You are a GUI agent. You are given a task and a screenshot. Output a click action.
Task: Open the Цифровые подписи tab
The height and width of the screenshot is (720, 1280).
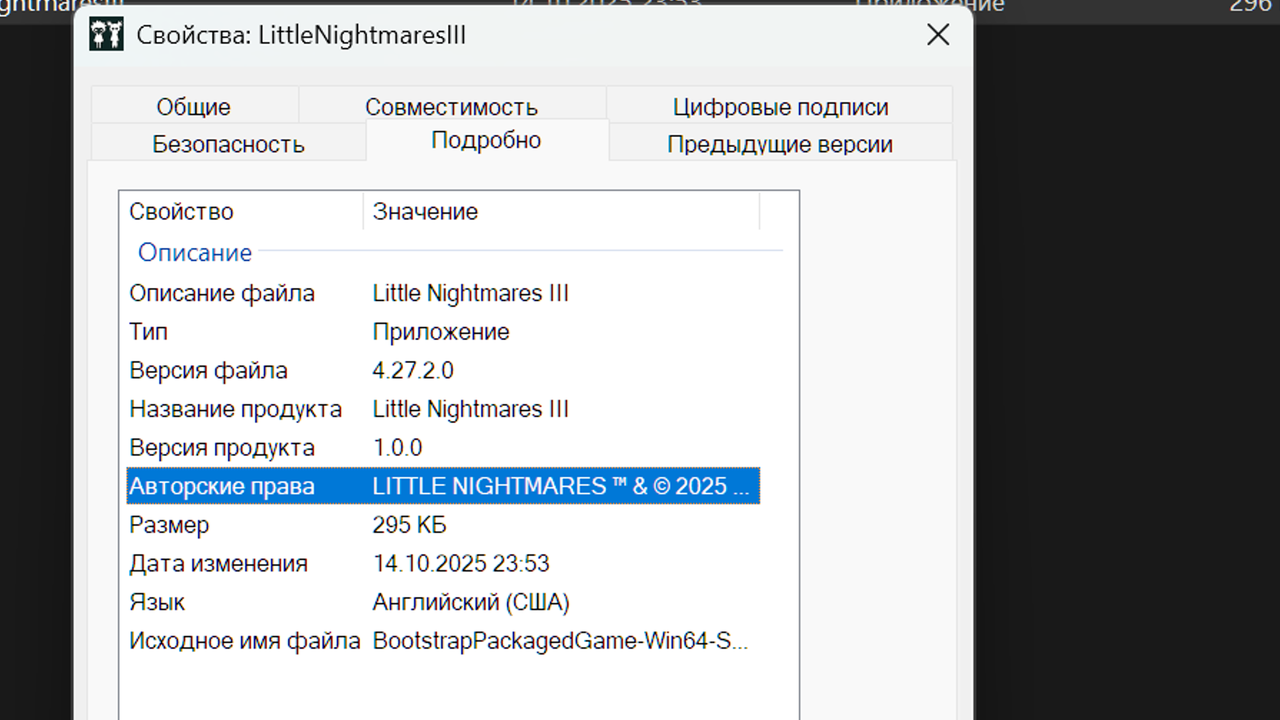click(x=780, y=106)
